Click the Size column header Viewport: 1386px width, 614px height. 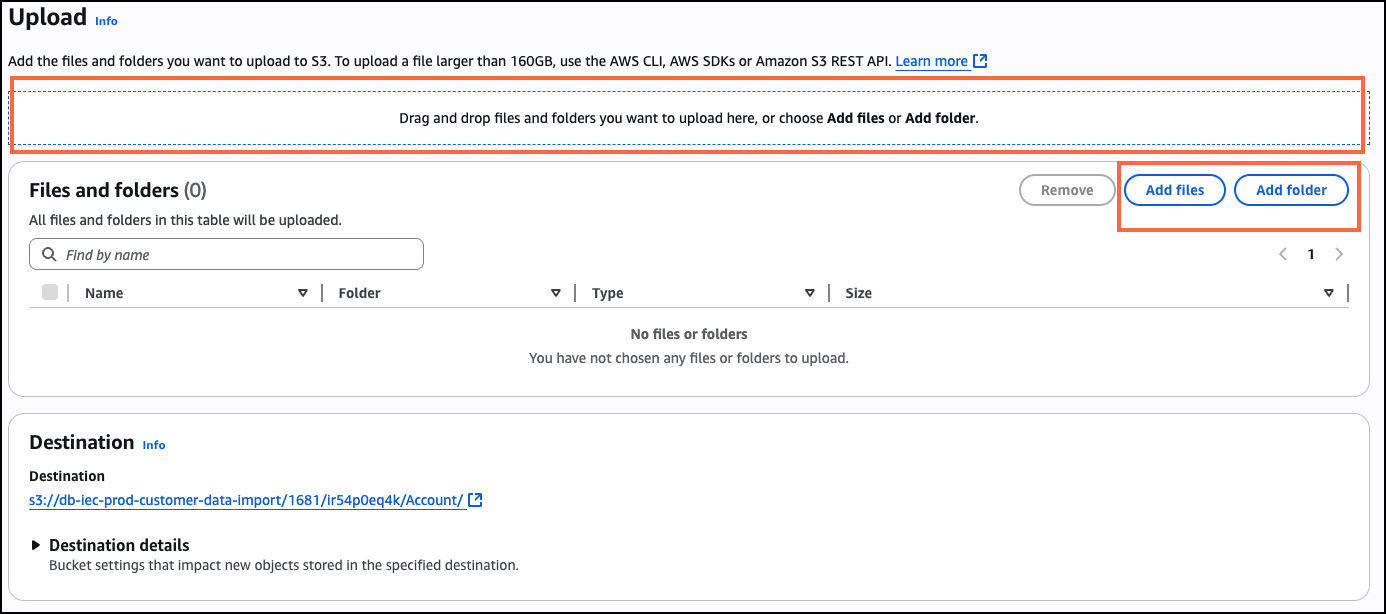(x=859, y=293)
